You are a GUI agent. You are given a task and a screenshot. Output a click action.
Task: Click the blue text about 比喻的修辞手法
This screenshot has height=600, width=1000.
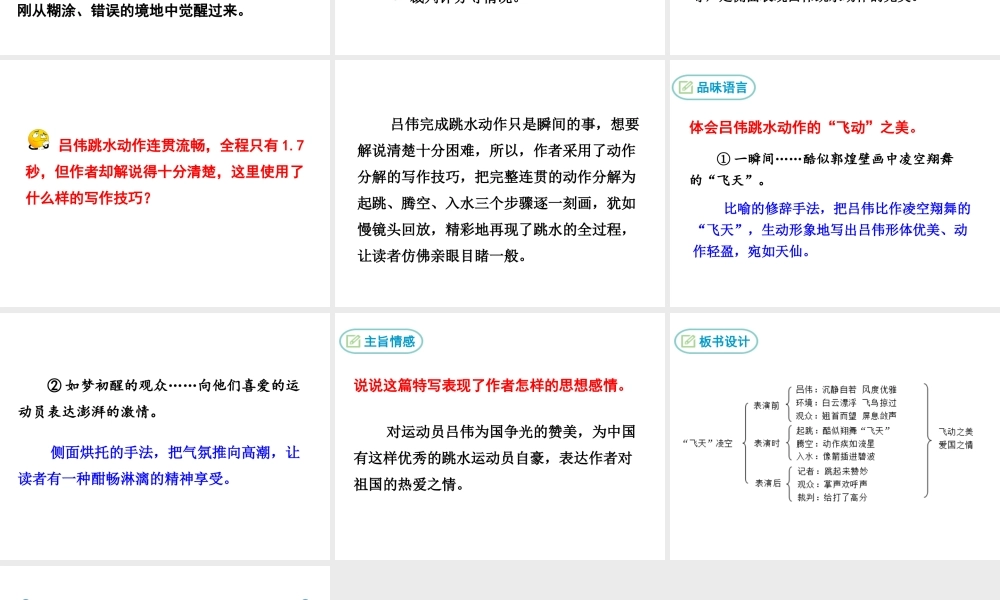tap(832, 229)
